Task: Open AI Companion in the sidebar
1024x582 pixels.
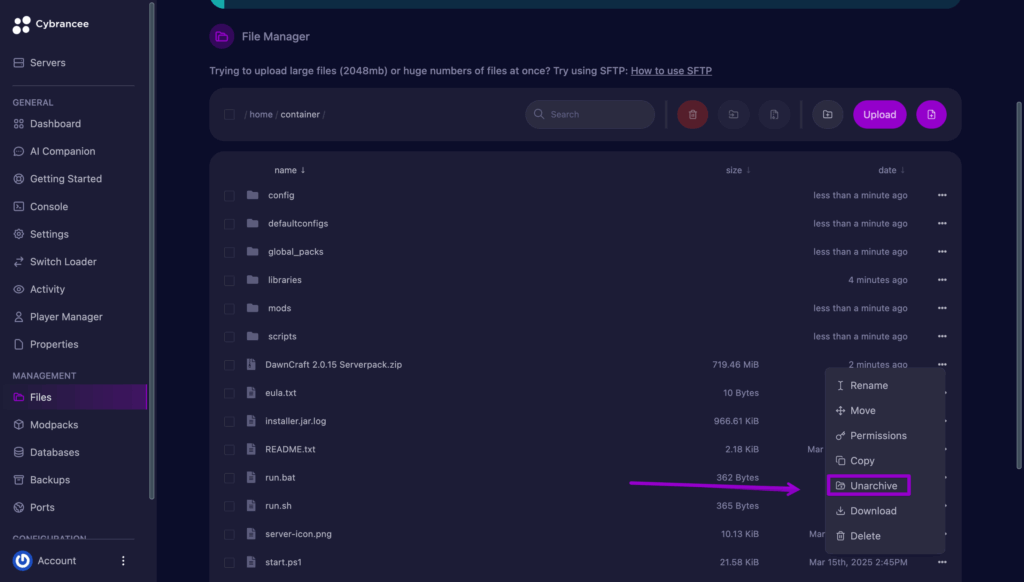Action: 62,152
